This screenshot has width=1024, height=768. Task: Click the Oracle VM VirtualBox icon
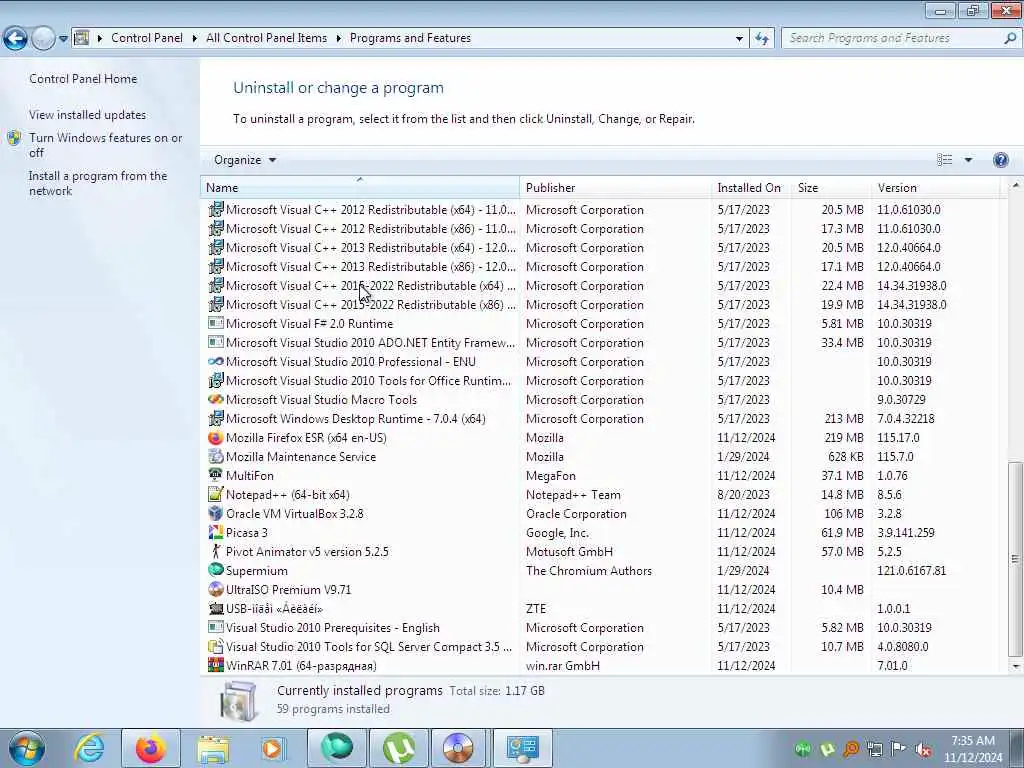point(216,513)
